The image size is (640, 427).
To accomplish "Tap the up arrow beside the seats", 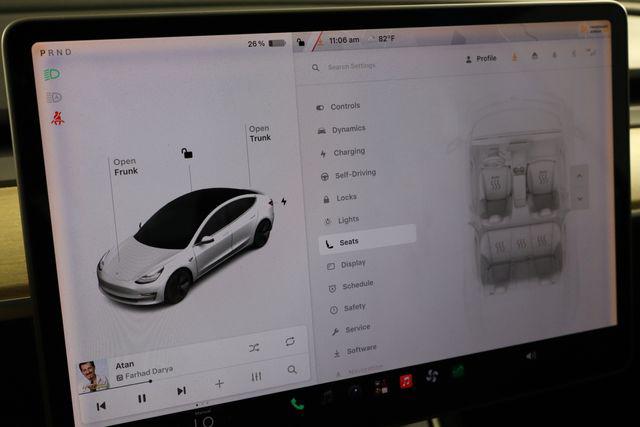I will [x=580, y=176].
